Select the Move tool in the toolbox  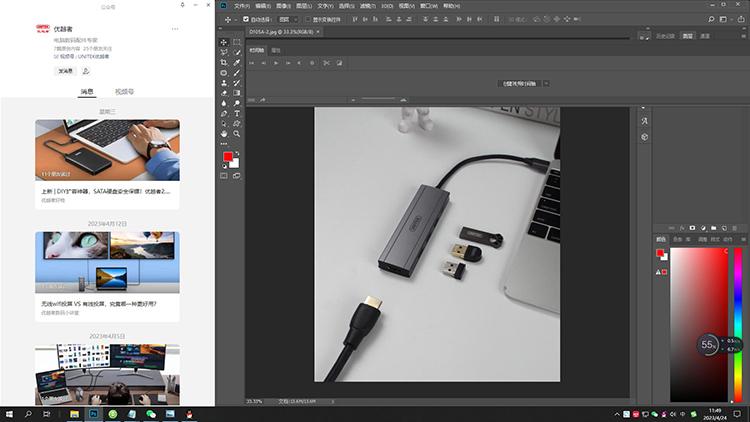tap(224, 42)
